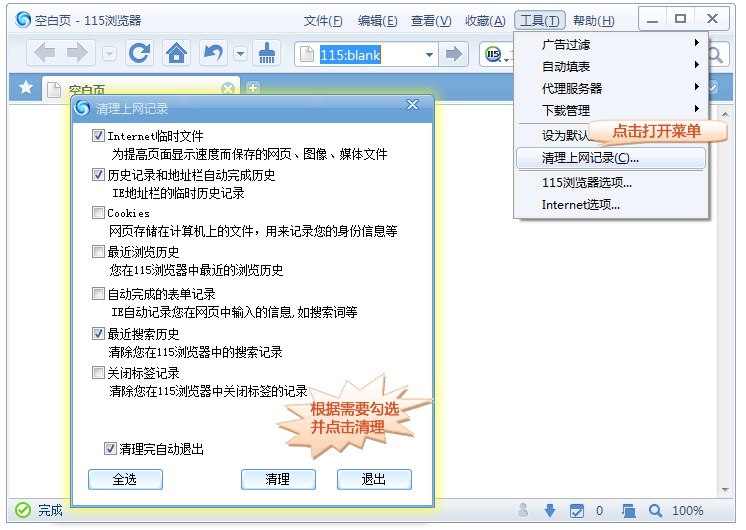Screen dimensions: 746x530
Task: Click the zoom magnifier in status bar
Action: [x=655, y=510]
